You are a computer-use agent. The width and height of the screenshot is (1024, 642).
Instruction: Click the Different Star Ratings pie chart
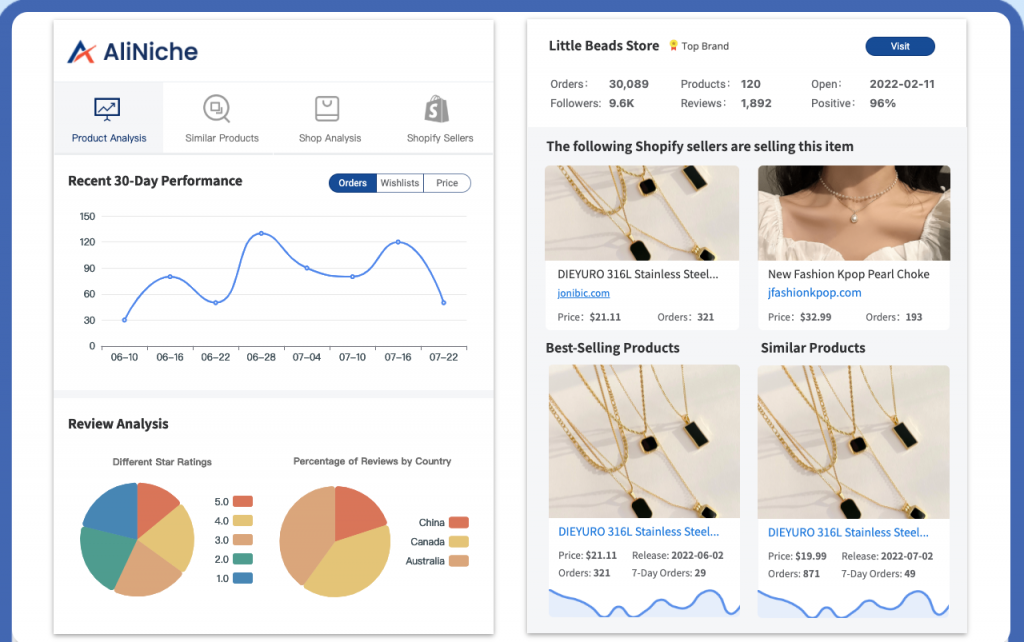[137, 539]
